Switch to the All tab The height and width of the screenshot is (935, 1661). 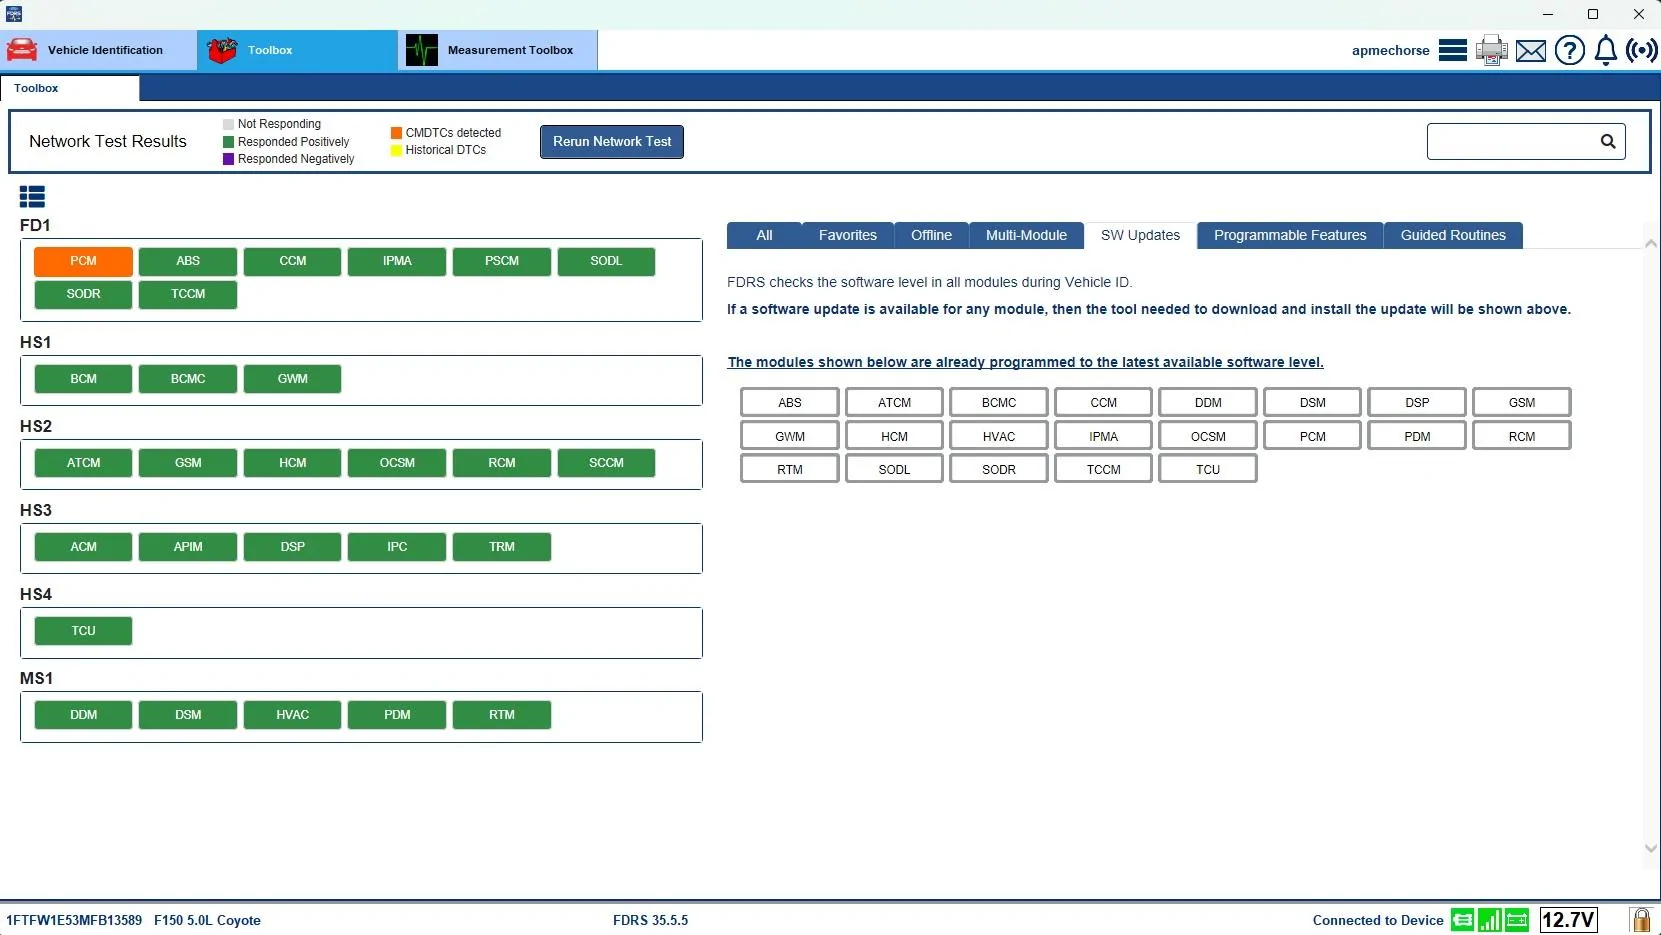(764, 235)
